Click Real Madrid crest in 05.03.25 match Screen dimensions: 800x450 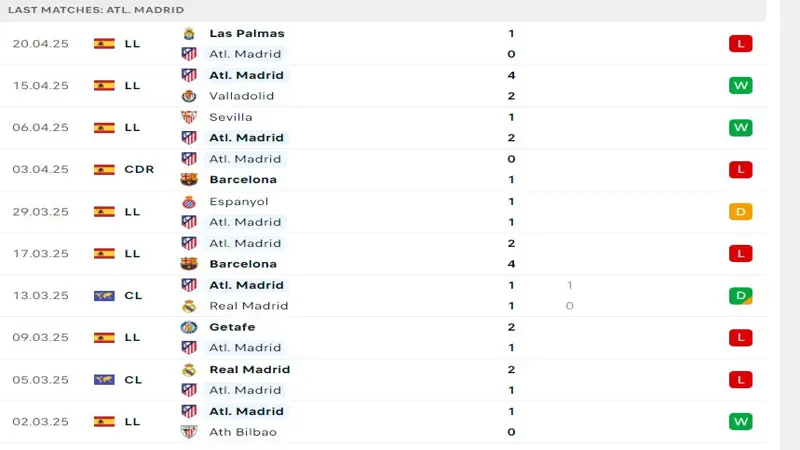(189, 369)
